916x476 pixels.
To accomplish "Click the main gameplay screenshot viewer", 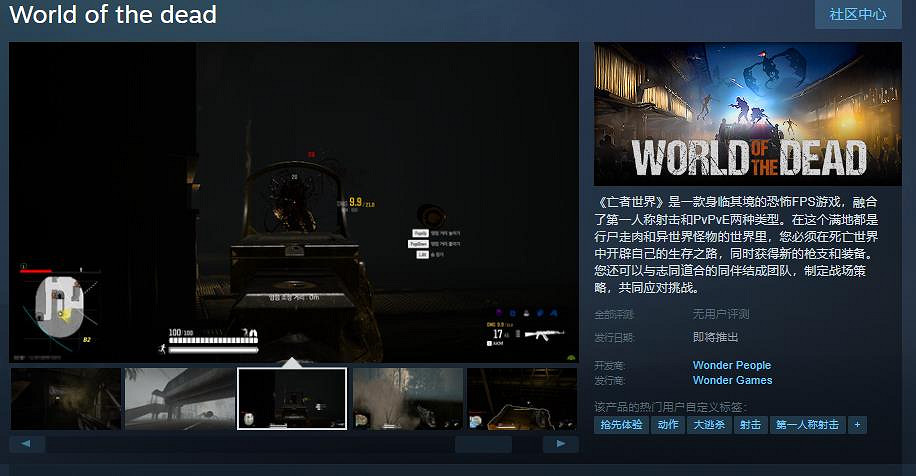I will pos(294,202).
